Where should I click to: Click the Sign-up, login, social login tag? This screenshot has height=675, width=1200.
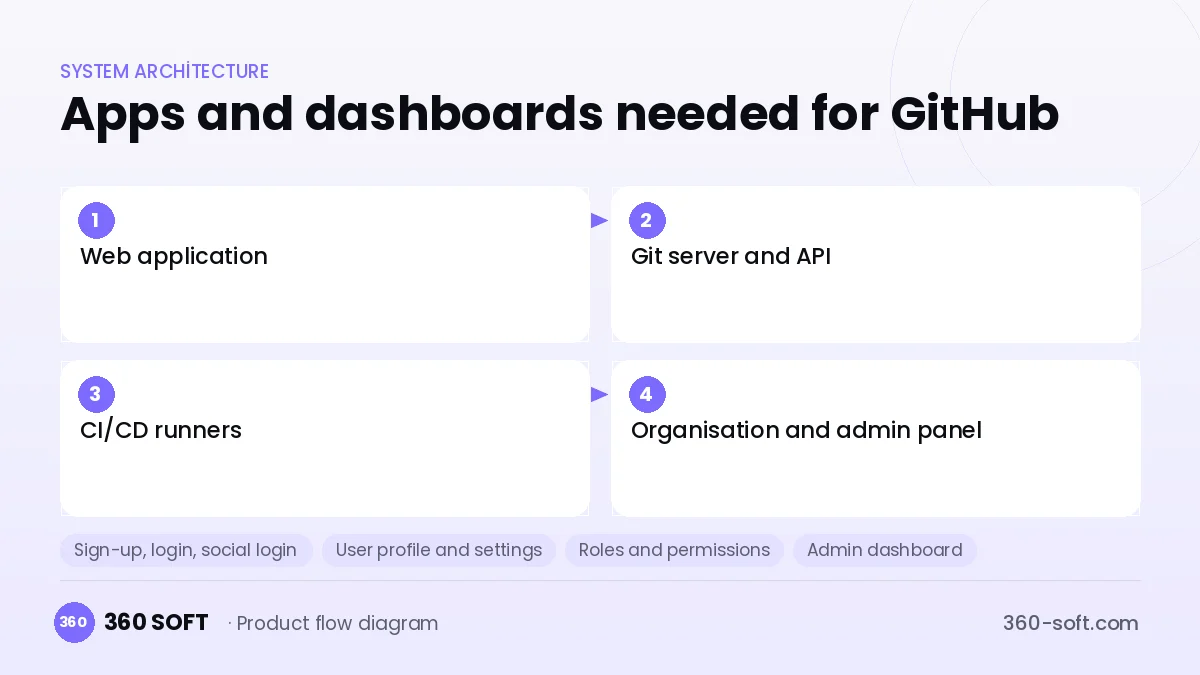pyautogui.click(x=186, y=550)
